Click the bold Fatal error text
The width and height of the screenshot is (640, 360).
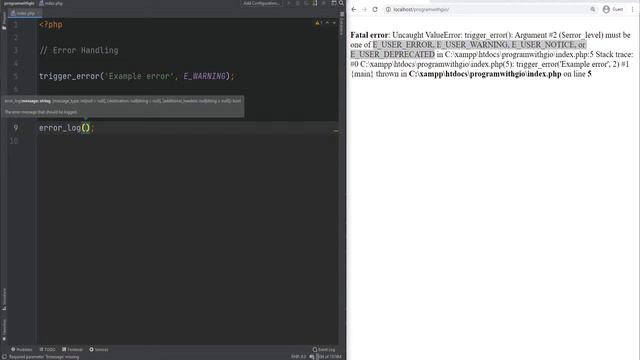coord(370,35)
